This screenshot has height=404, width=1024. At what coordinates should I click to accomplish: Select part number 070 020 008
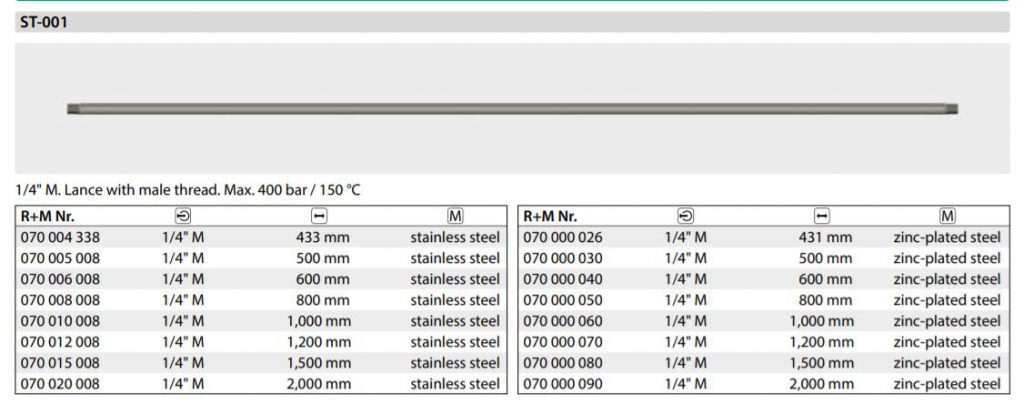point(60,383)
